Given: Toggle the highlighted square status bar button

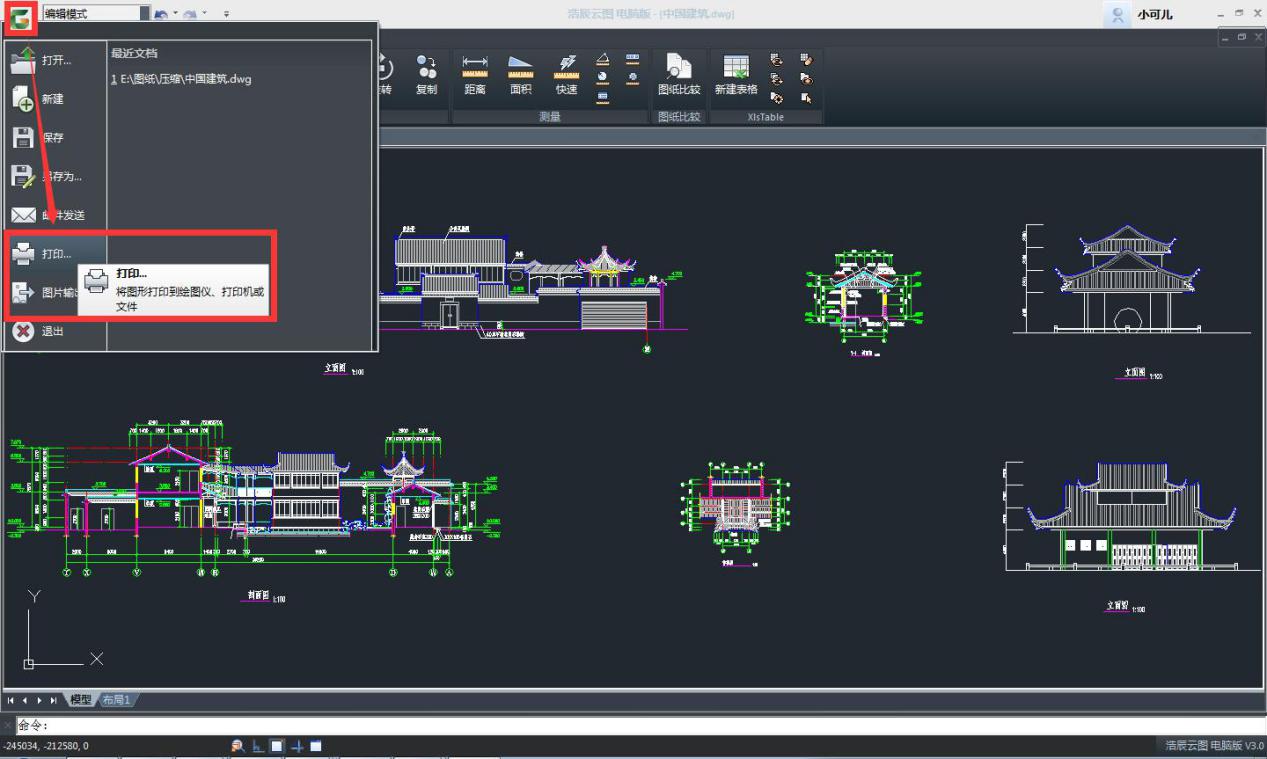Looking at the screenshot, I should (277, 746).
